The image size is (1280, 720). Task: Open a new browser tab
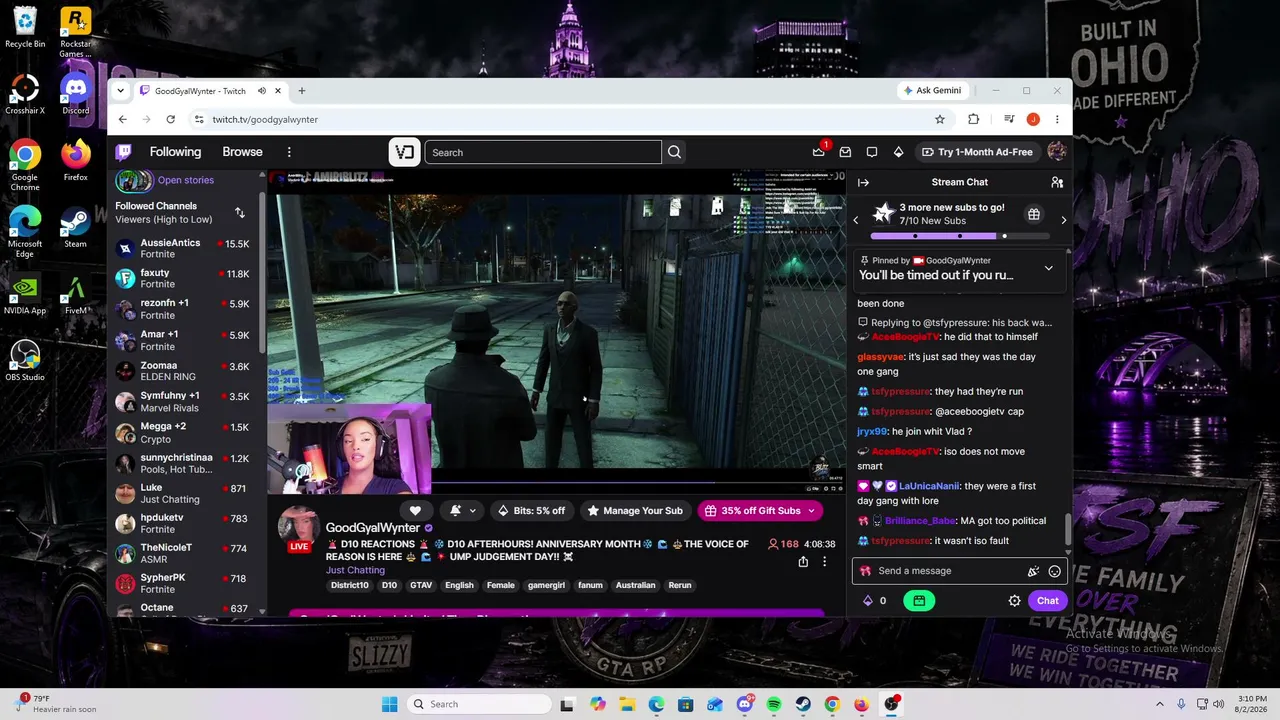301,91
